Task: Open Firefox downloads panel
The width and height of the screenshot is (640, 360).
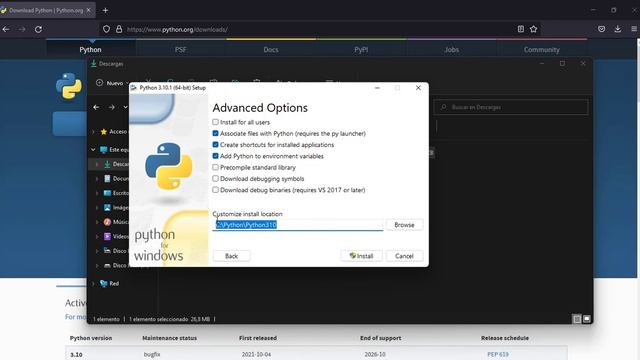Action: coord(618,29)
